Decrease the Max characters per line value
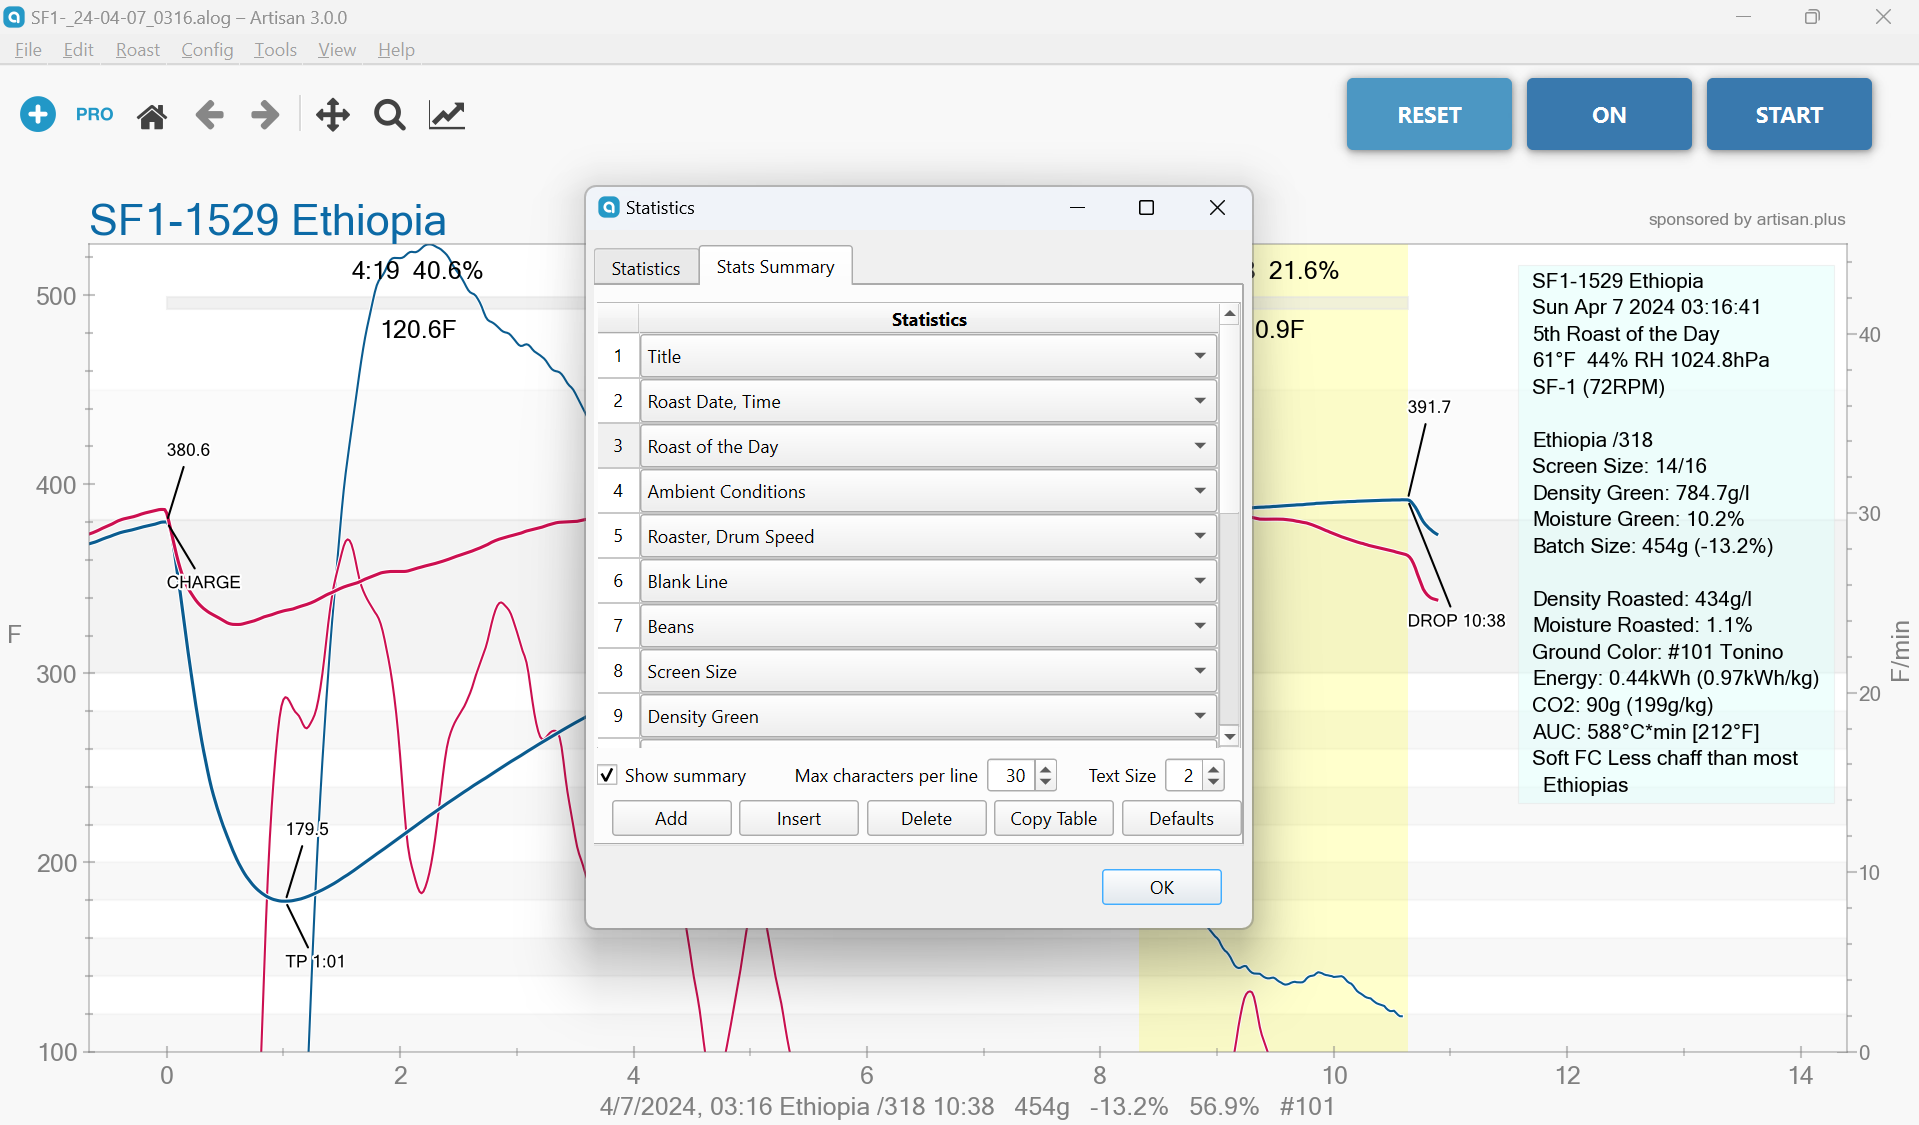The height and width of the screenshot is (1125, 1919). [x=1046, y=782]
